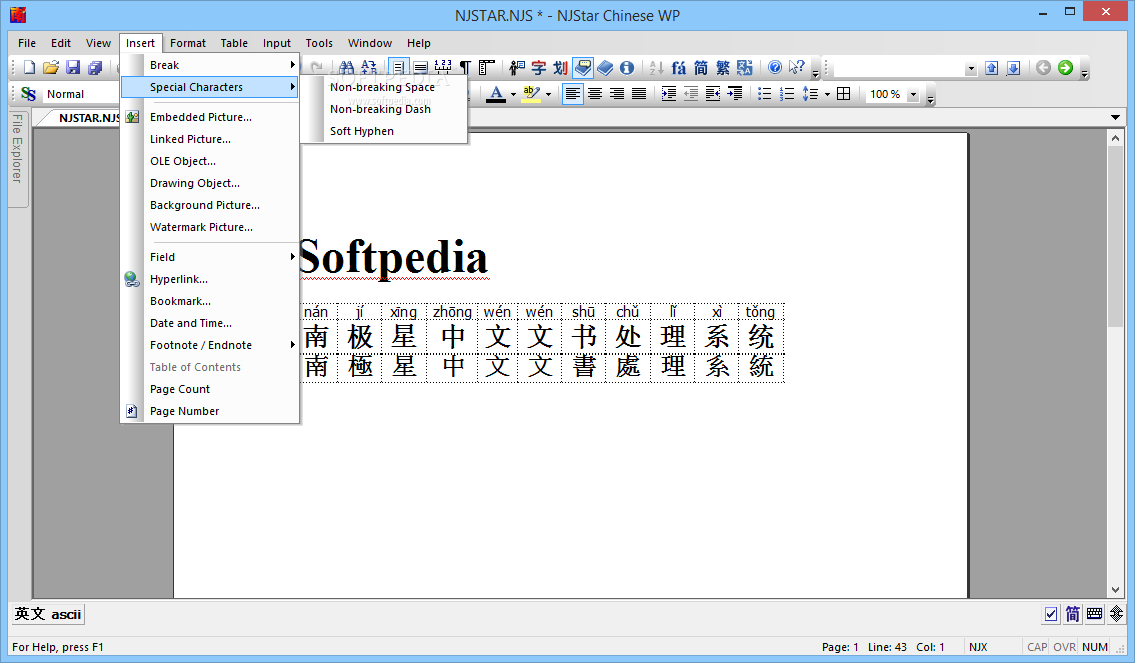Click the vertical scrollbar down arrow
1135x663 pixels.
(1115, 591)
